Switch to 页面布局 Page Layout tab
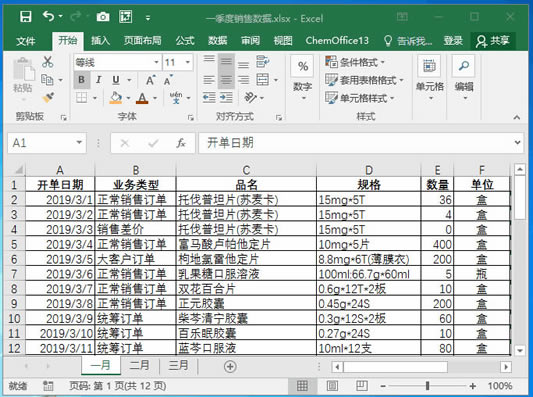This screenshot has width=533, height=397. point(142,41)
